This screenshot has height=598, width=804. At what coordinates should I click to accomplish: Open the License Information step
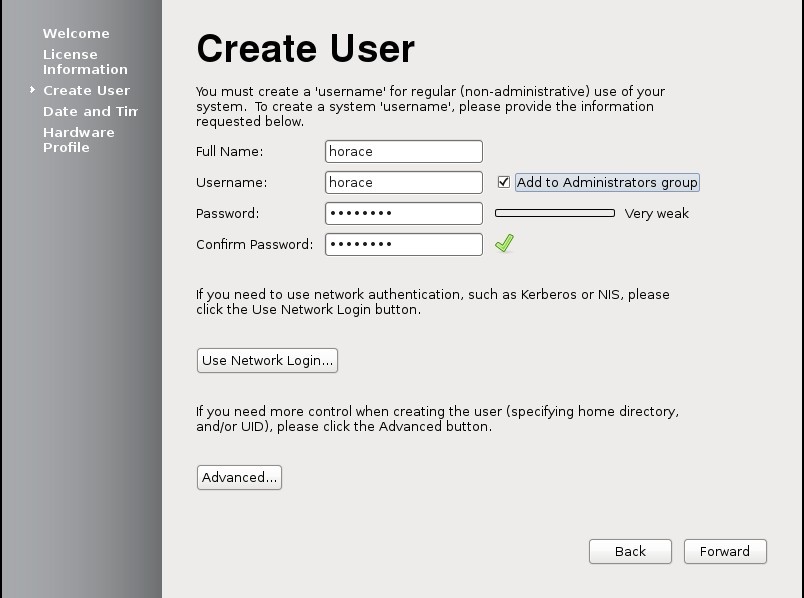click(x=84, y=61)
